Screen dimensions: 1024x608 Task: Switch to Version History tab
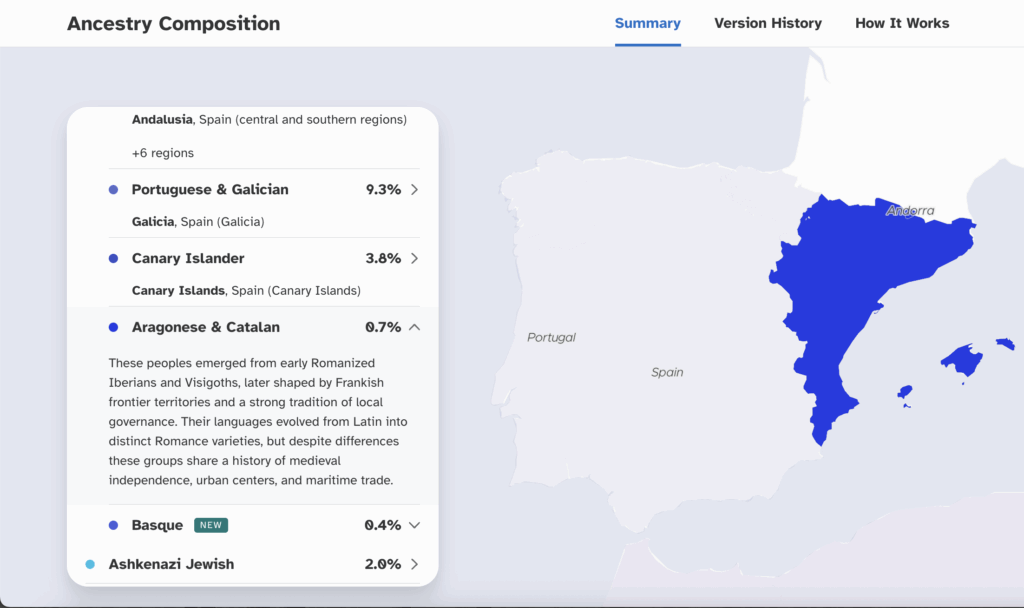coord(767,23)
